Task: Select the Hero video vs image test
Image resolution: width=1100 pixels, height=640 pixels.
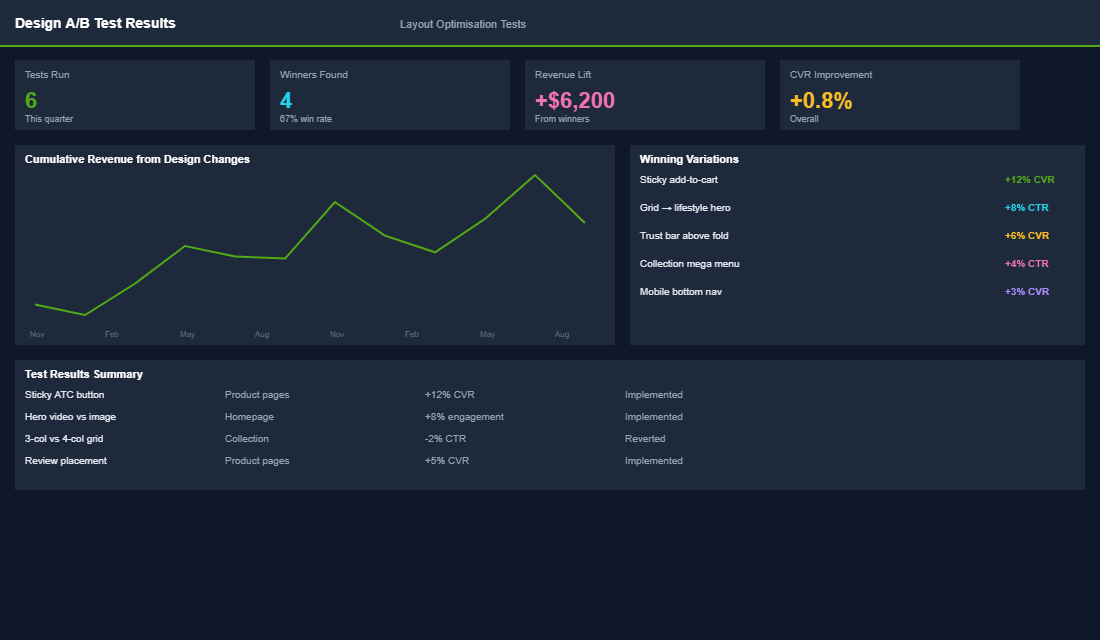Action: click(70, 416)
